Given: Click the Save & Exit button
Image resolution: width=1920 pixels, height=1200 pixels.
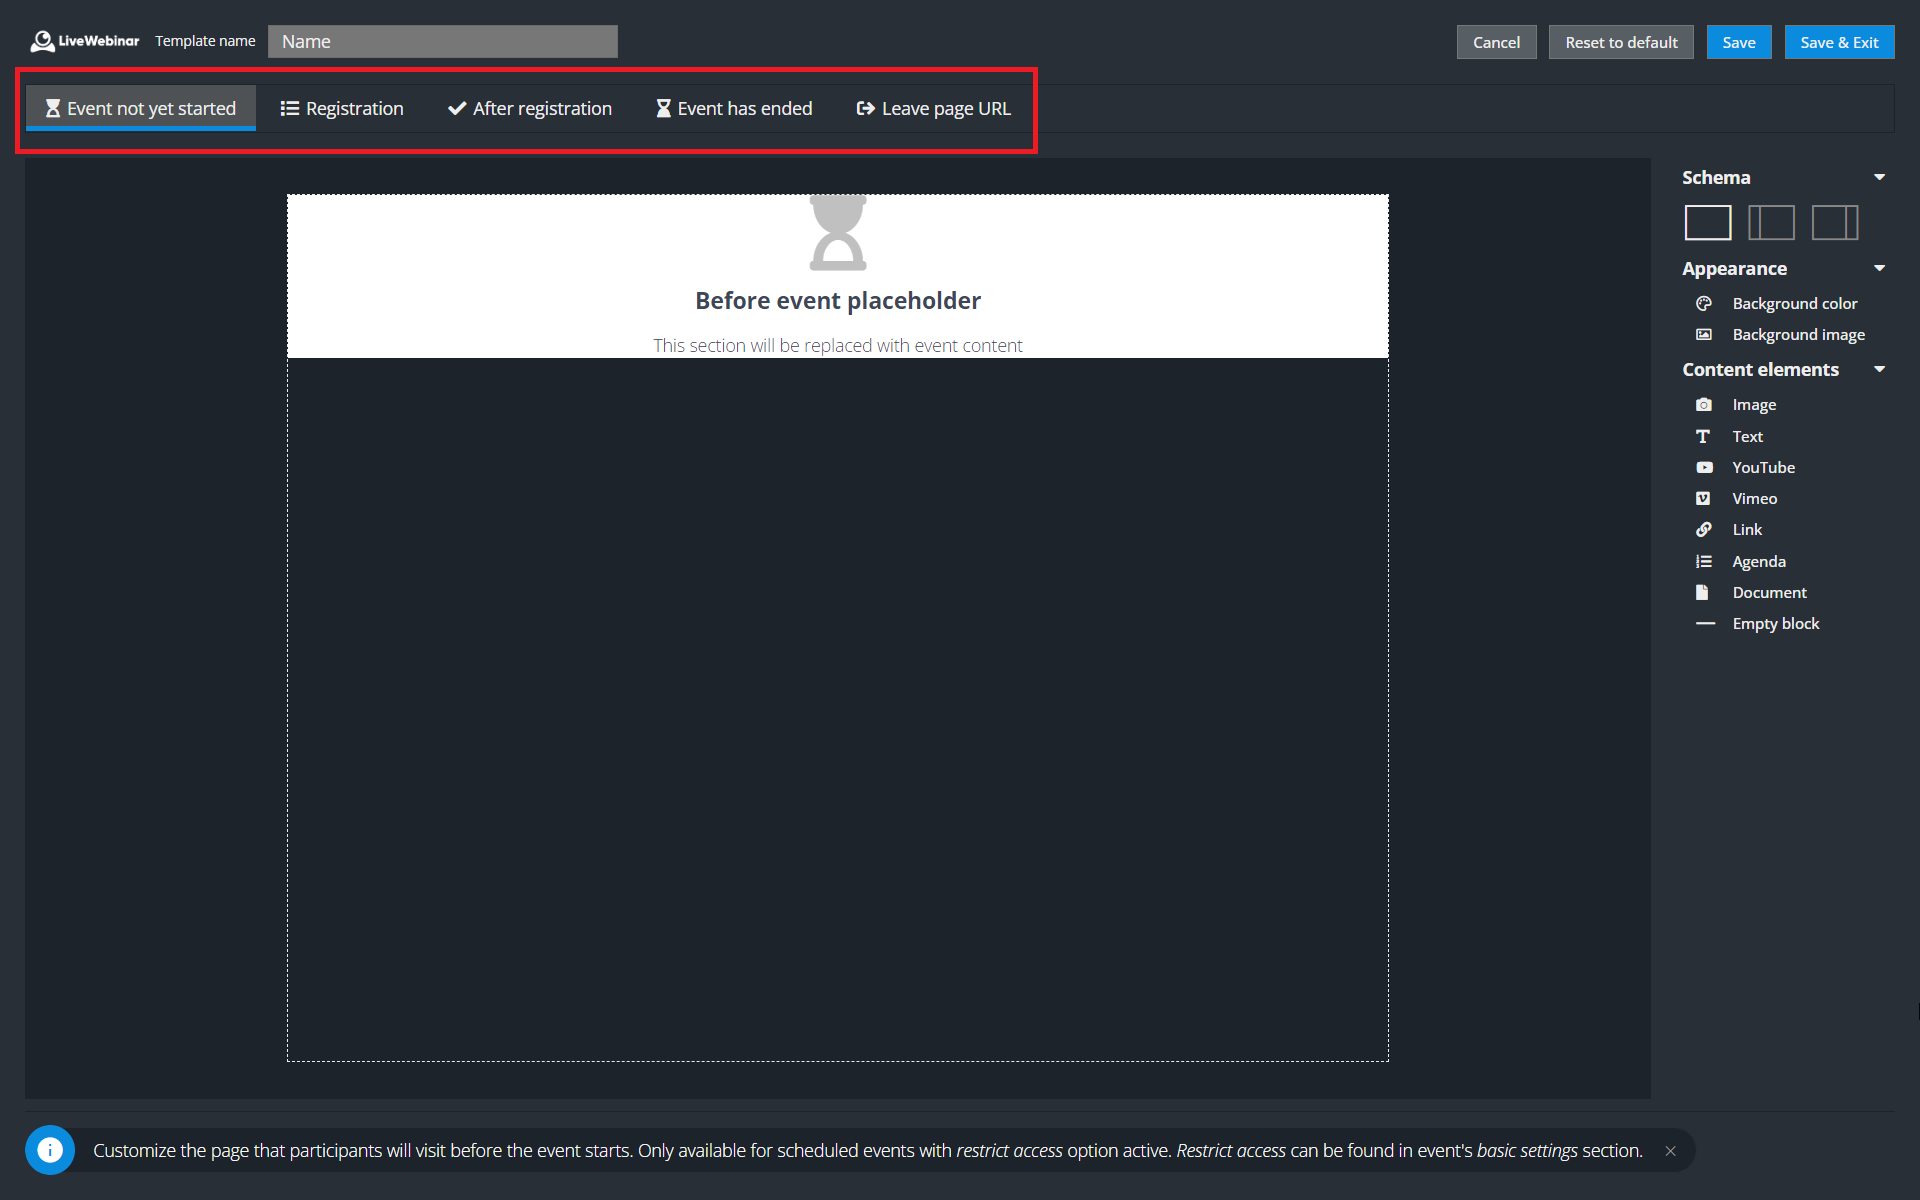Looking at the screenshot, I should pyautogui.click(x=1838, y=42).
